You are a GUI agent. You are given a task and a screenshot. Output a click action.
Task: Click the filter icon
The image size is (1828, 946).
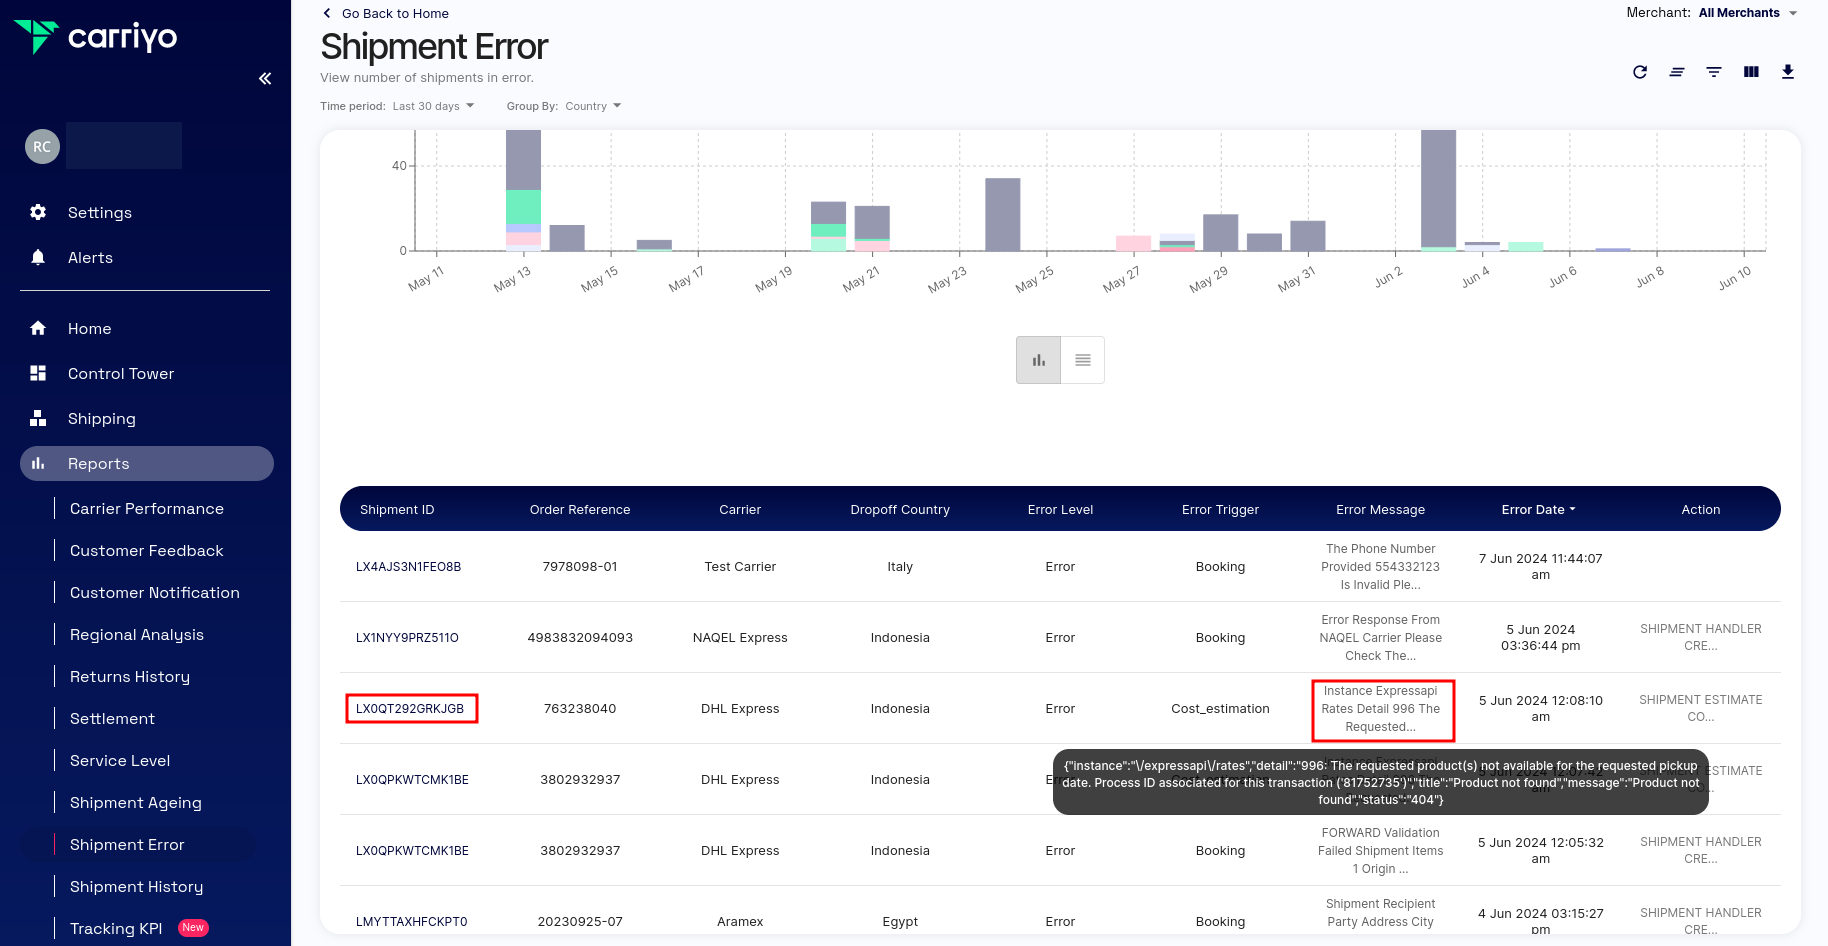point(1714,71)
